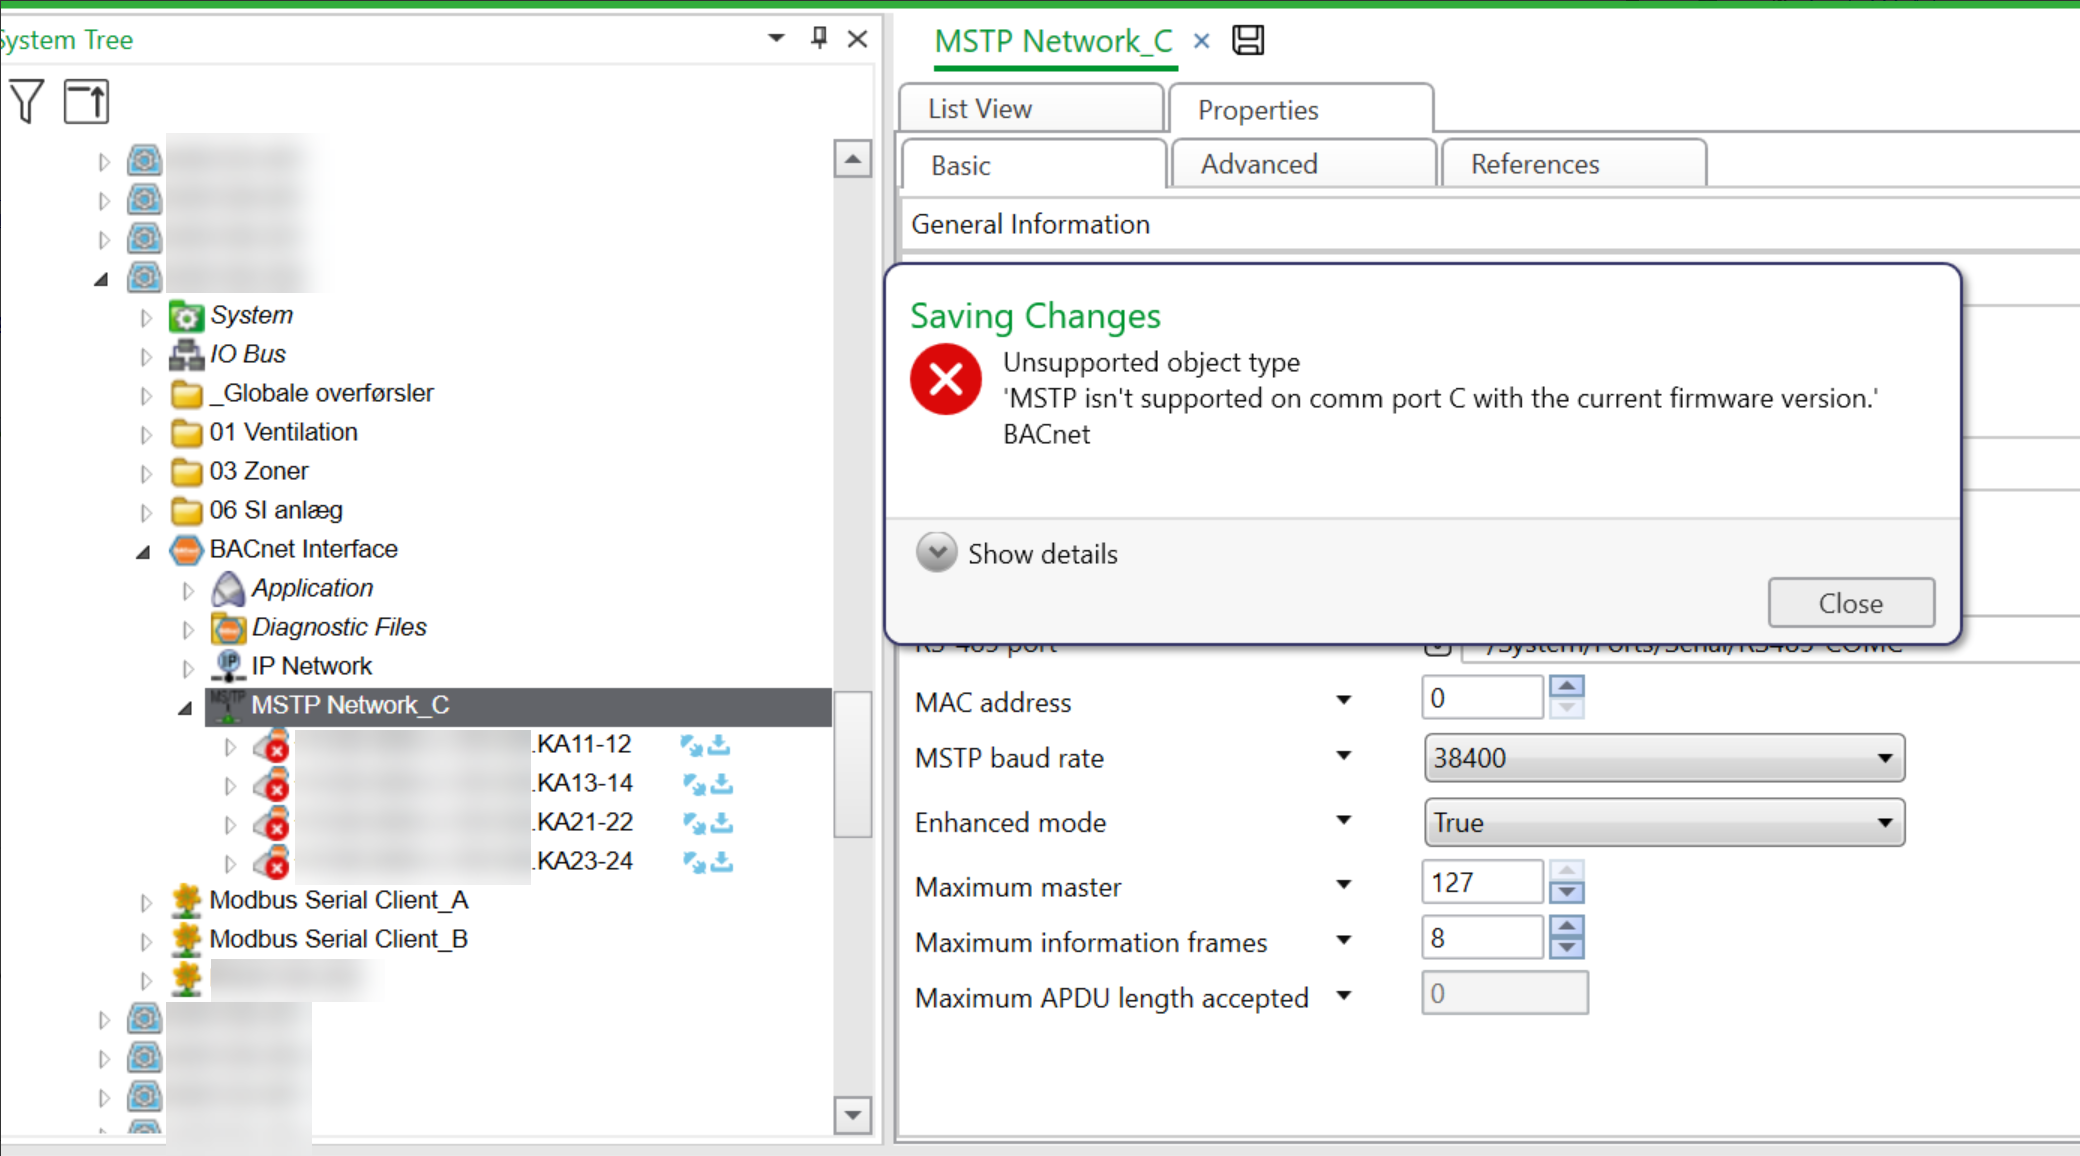Collapse the BACnet Interface tree node

pos(143,552)
